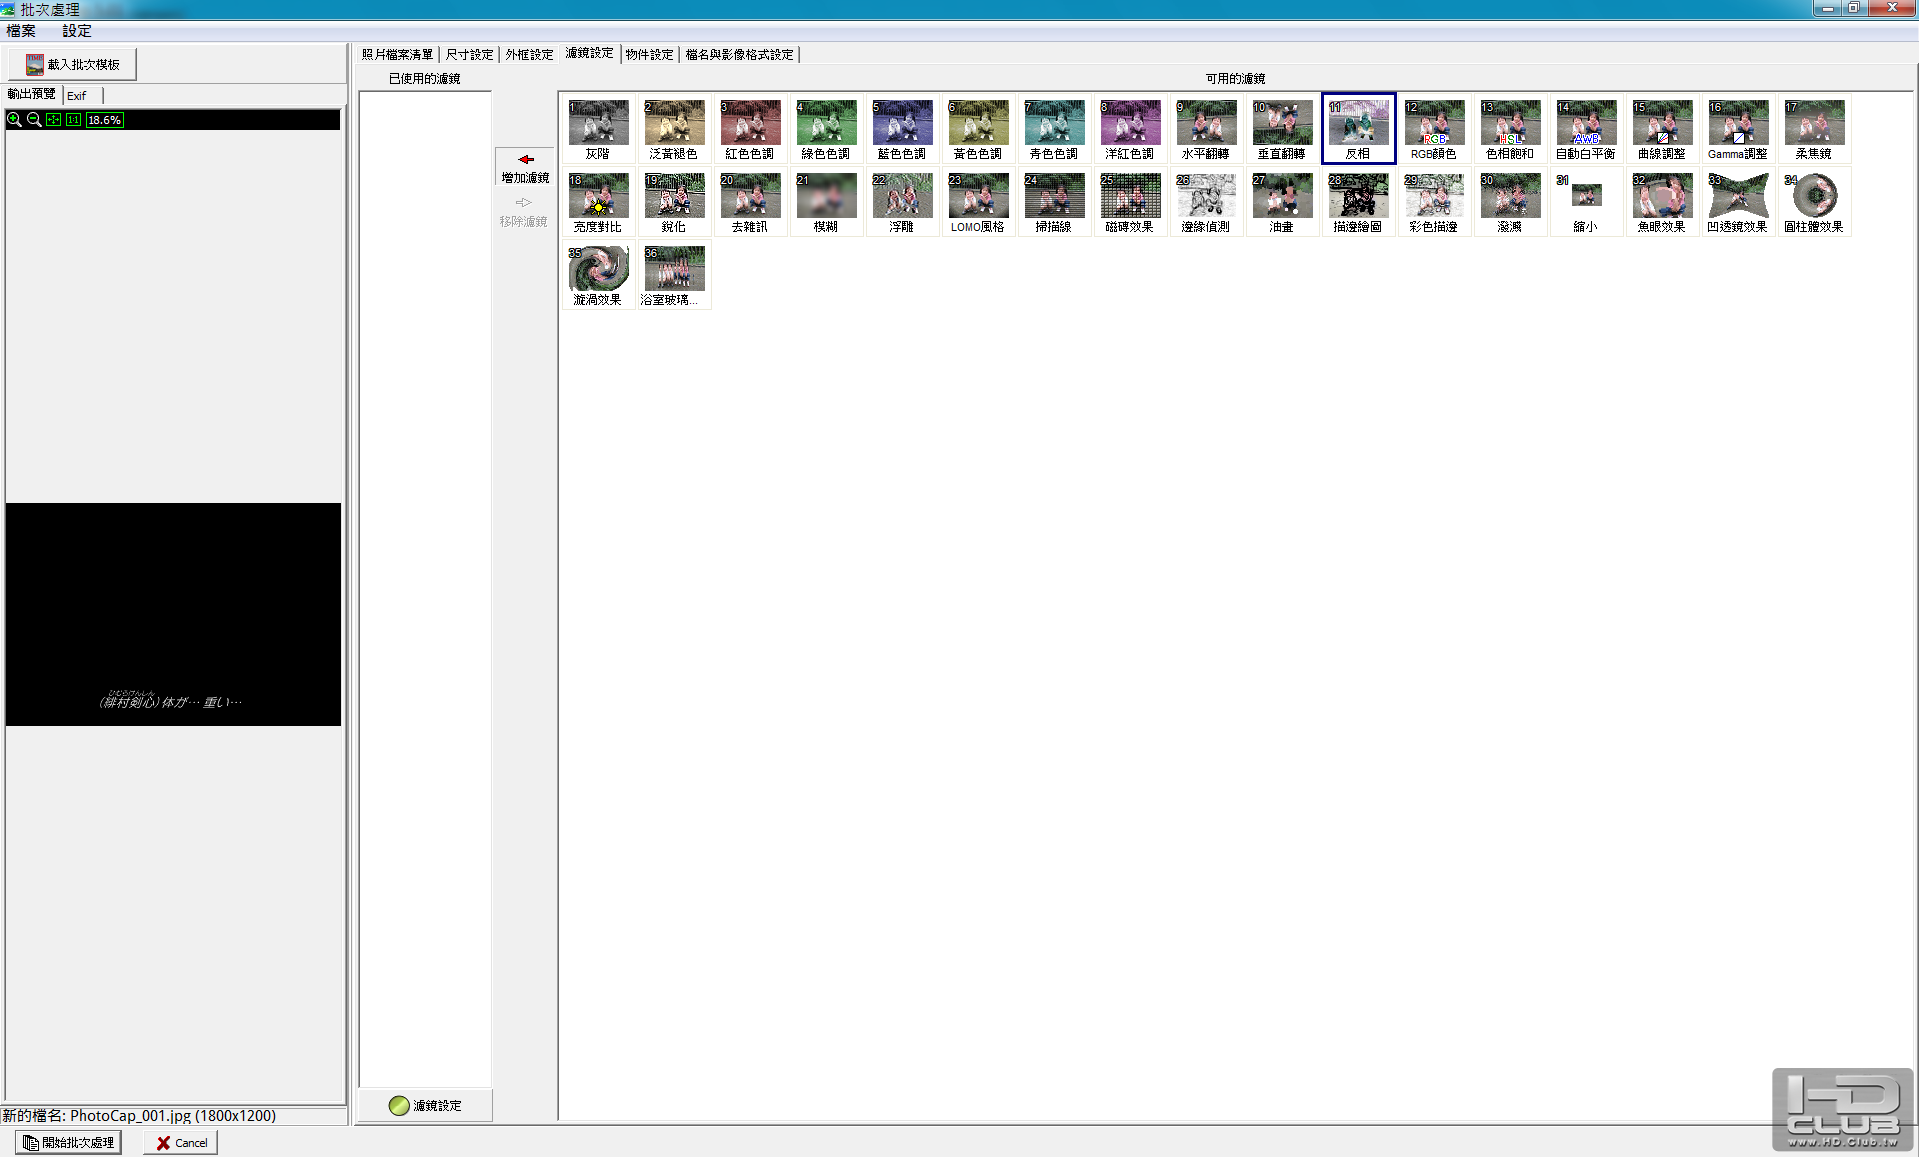Select the 泛黃褪色 sepia filter thumbnail
Viewport: 1919px width, 1157px height.
[674, 130]
